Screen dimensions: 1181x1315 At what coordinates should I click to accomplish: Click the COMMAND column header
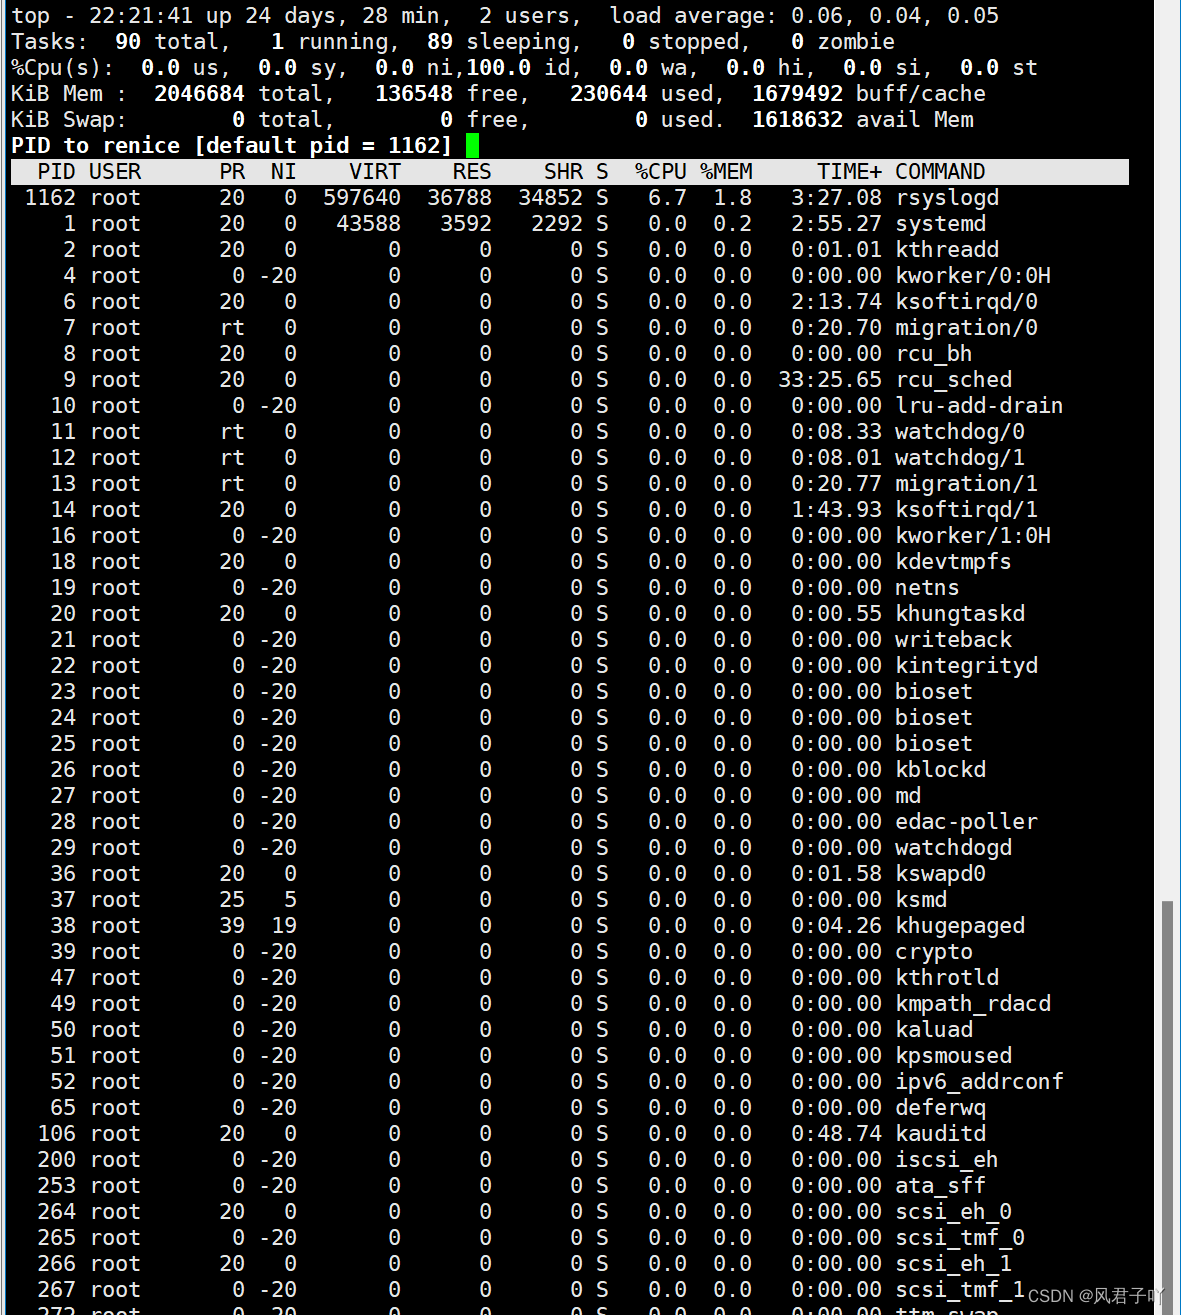point(939,171)
